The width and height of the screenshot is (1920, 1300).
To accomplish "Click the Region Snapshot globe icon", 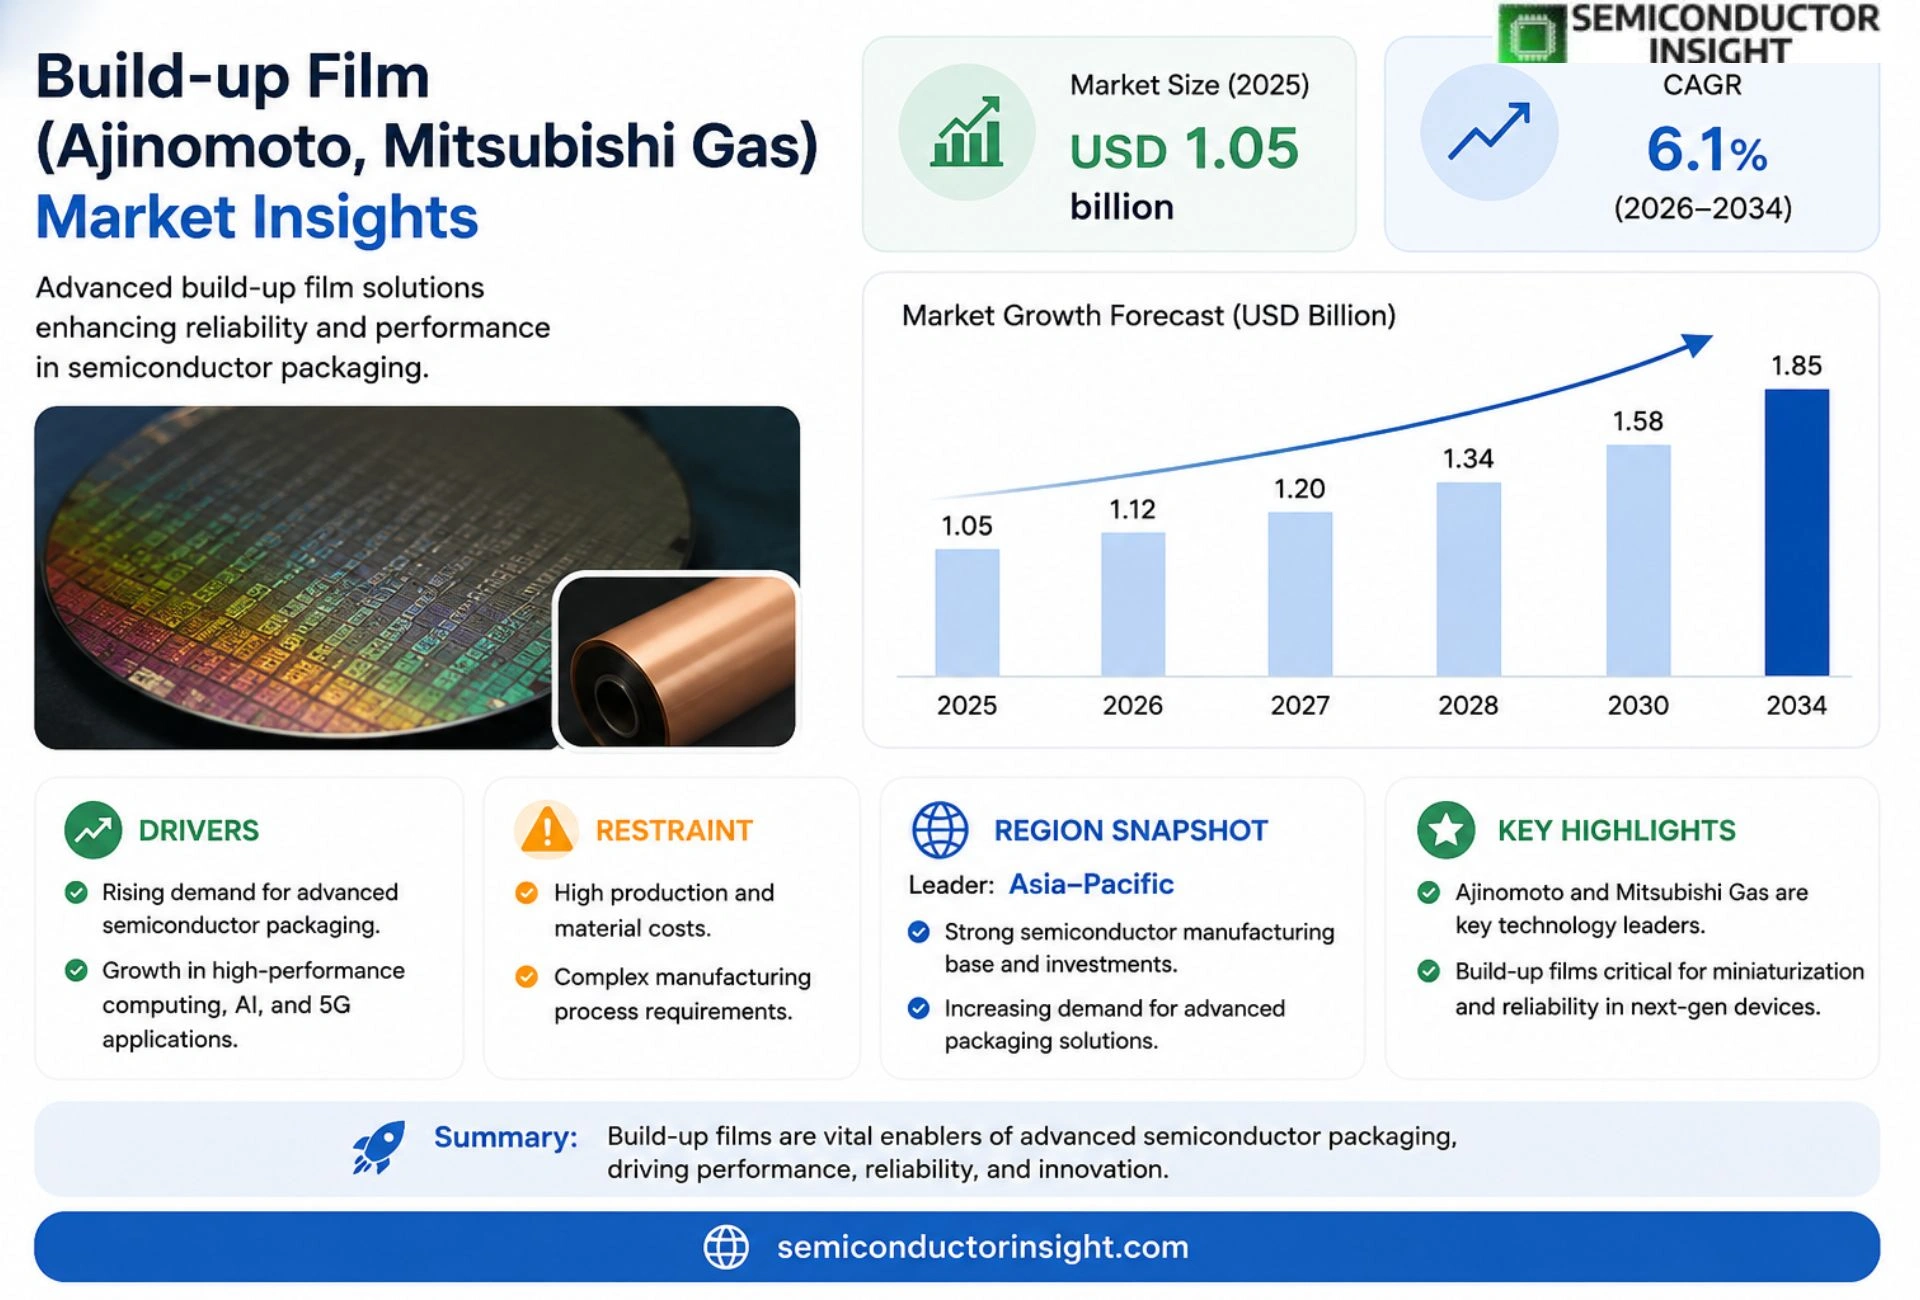I will tap(940, 830).
